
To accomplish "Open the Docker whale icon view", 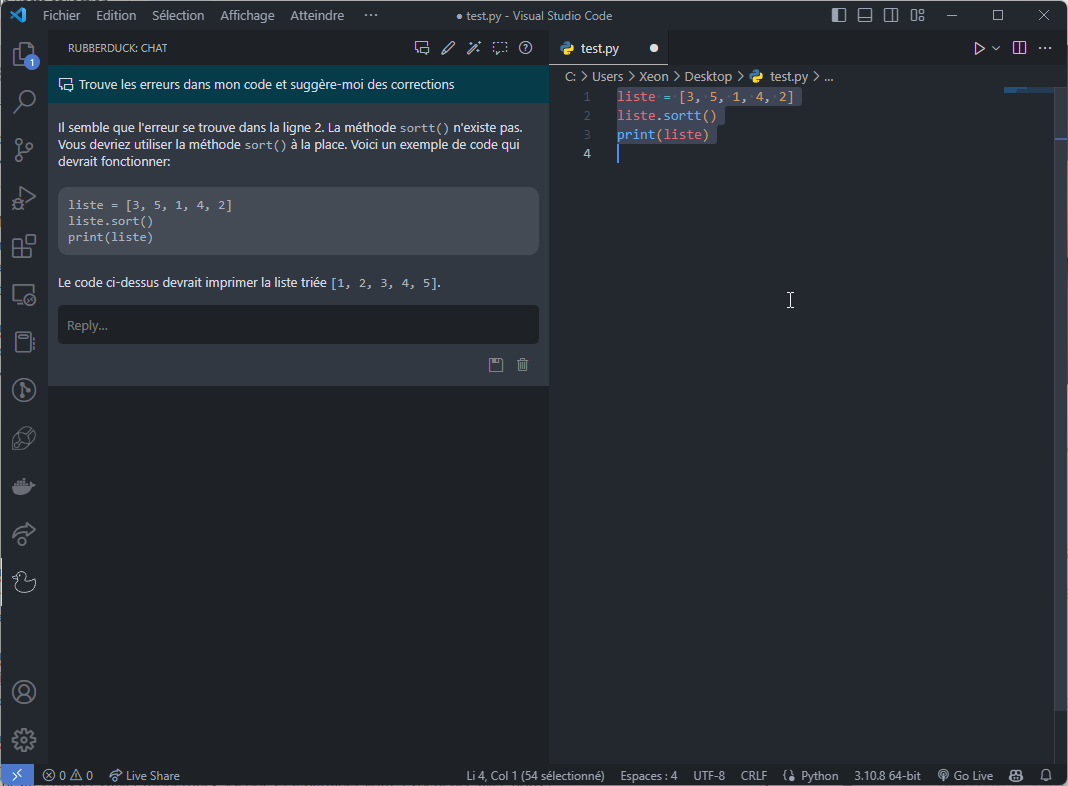I will pos(25,486).
